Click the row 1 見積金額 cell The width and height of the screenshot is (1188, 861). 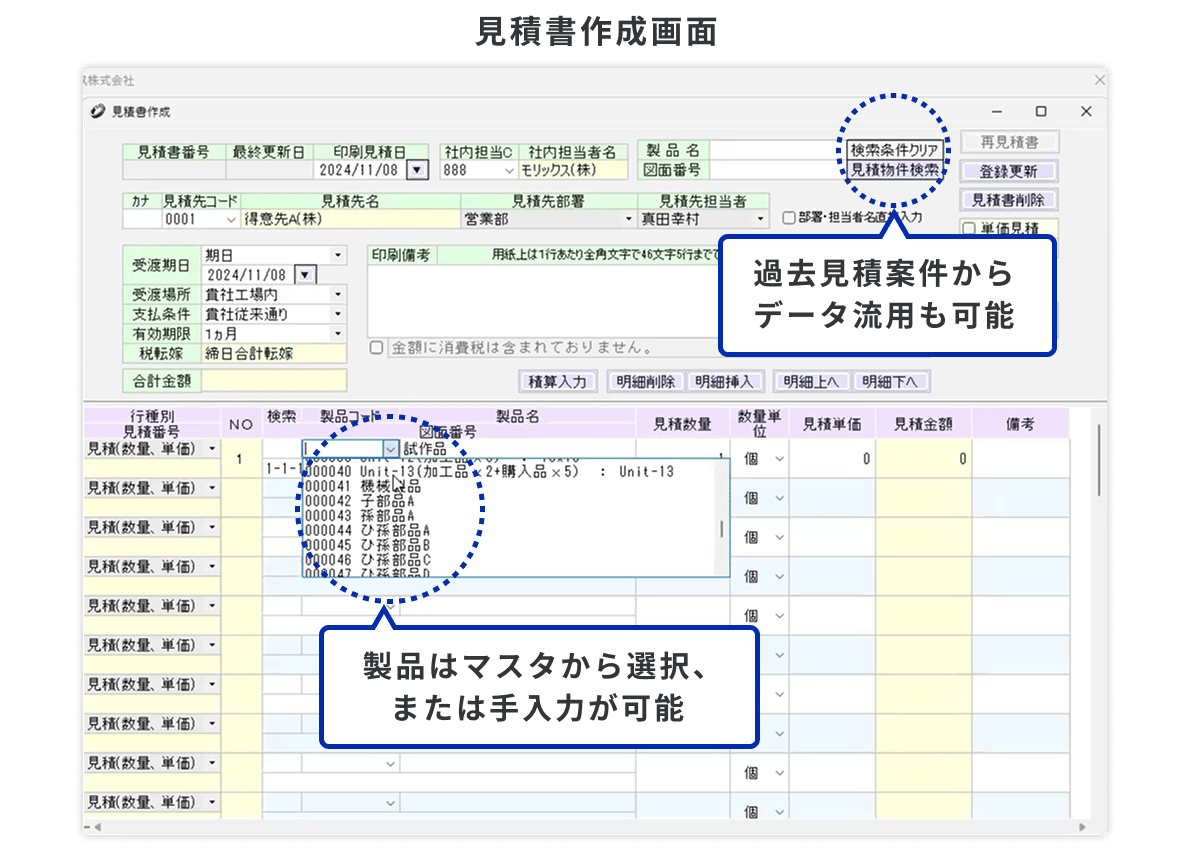point(924,459)
